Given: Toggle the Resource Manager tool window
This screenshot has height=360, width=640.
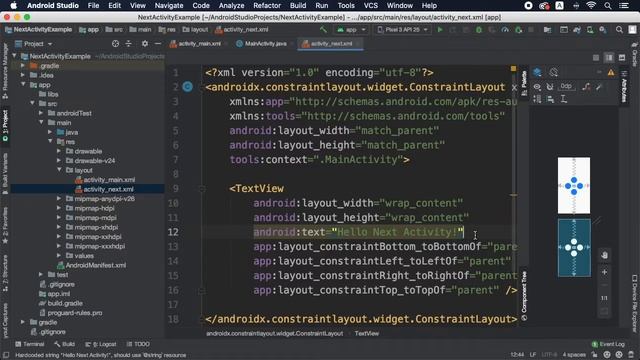Looking at the screenshot, I should [x=5, y=71].
